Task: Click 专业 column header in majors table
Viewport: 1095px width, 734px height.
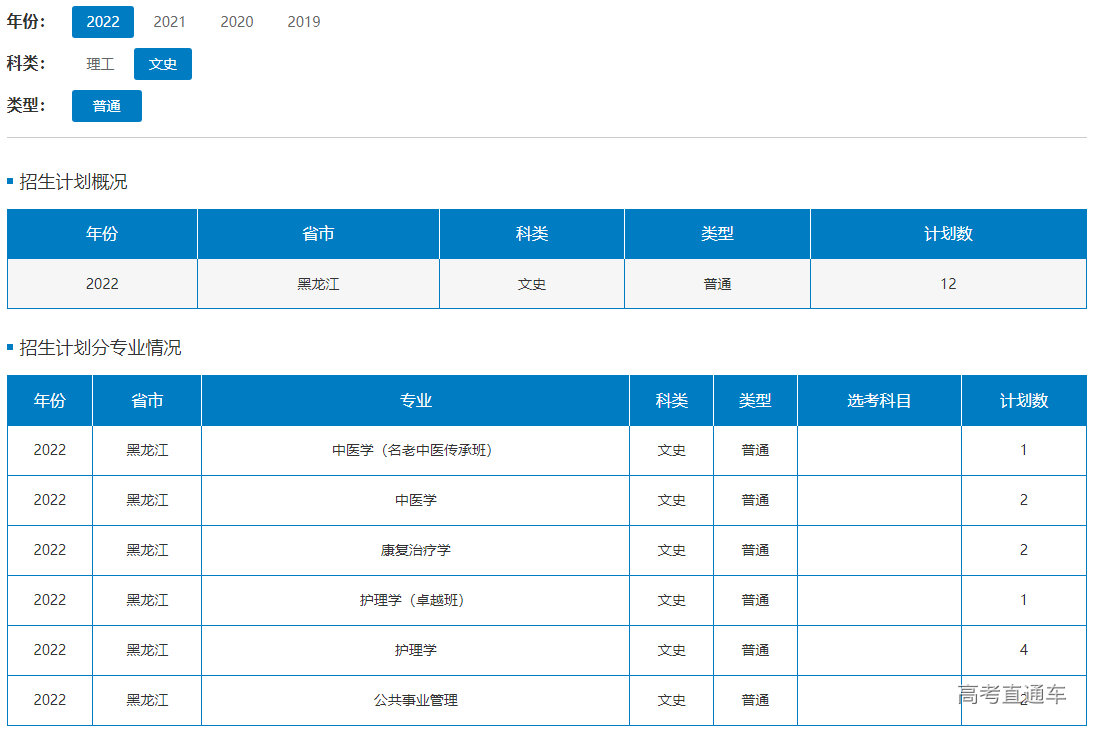Action: (415, 401)
